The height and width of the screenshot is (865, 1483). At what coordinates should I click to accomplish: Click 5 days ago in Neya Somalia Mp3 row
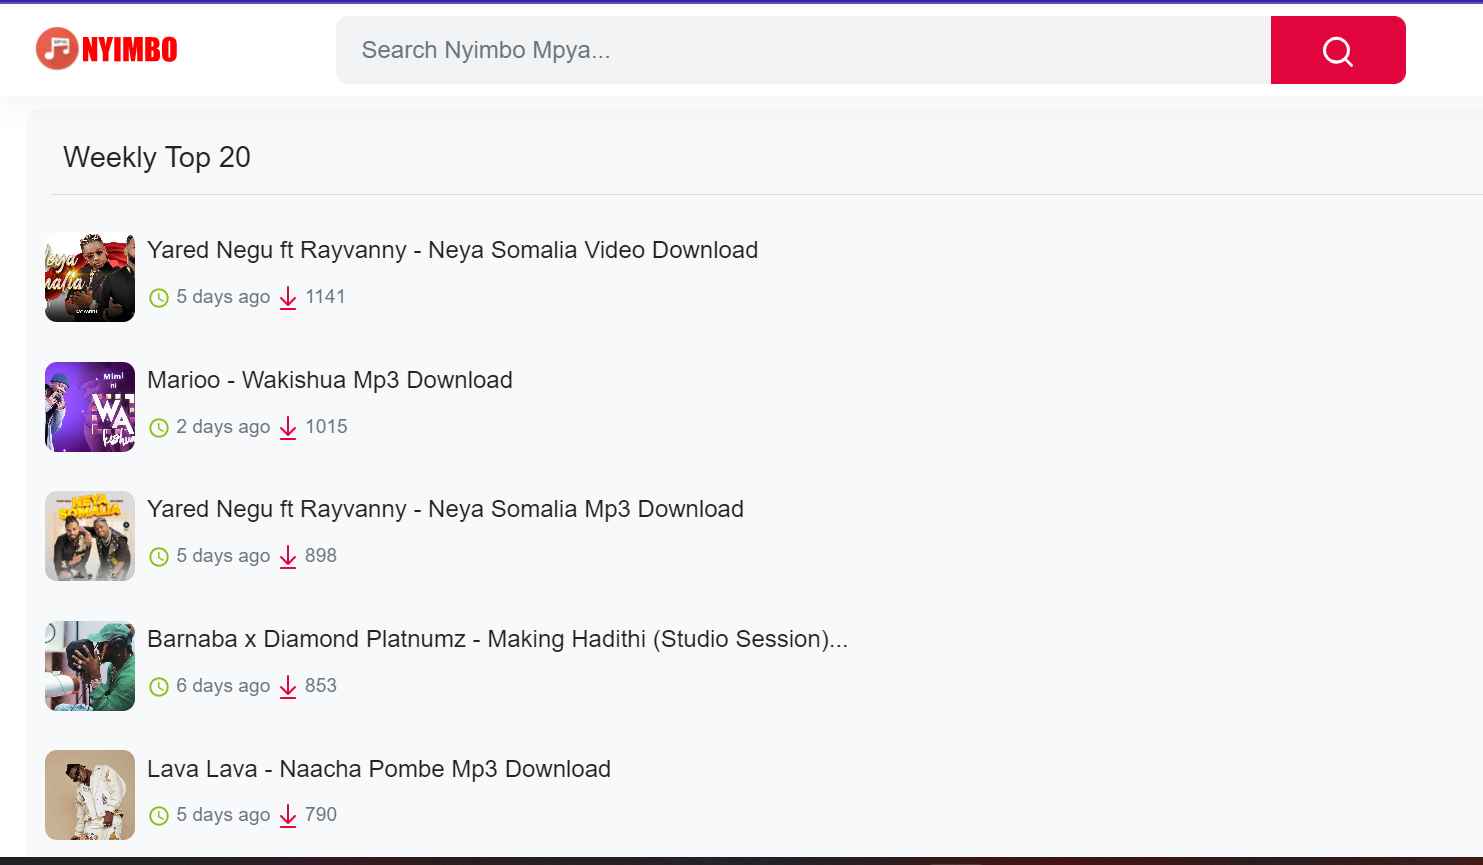pyautogui.click(x=223, y=556)
